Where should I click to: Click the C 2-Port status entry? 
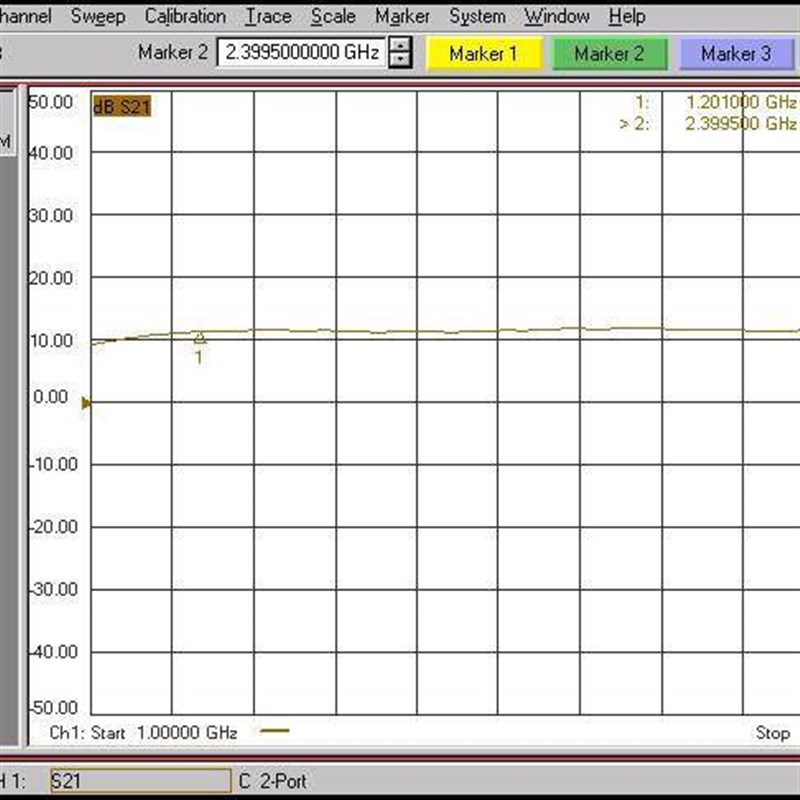pyautogui.click(x=272, y=781)
